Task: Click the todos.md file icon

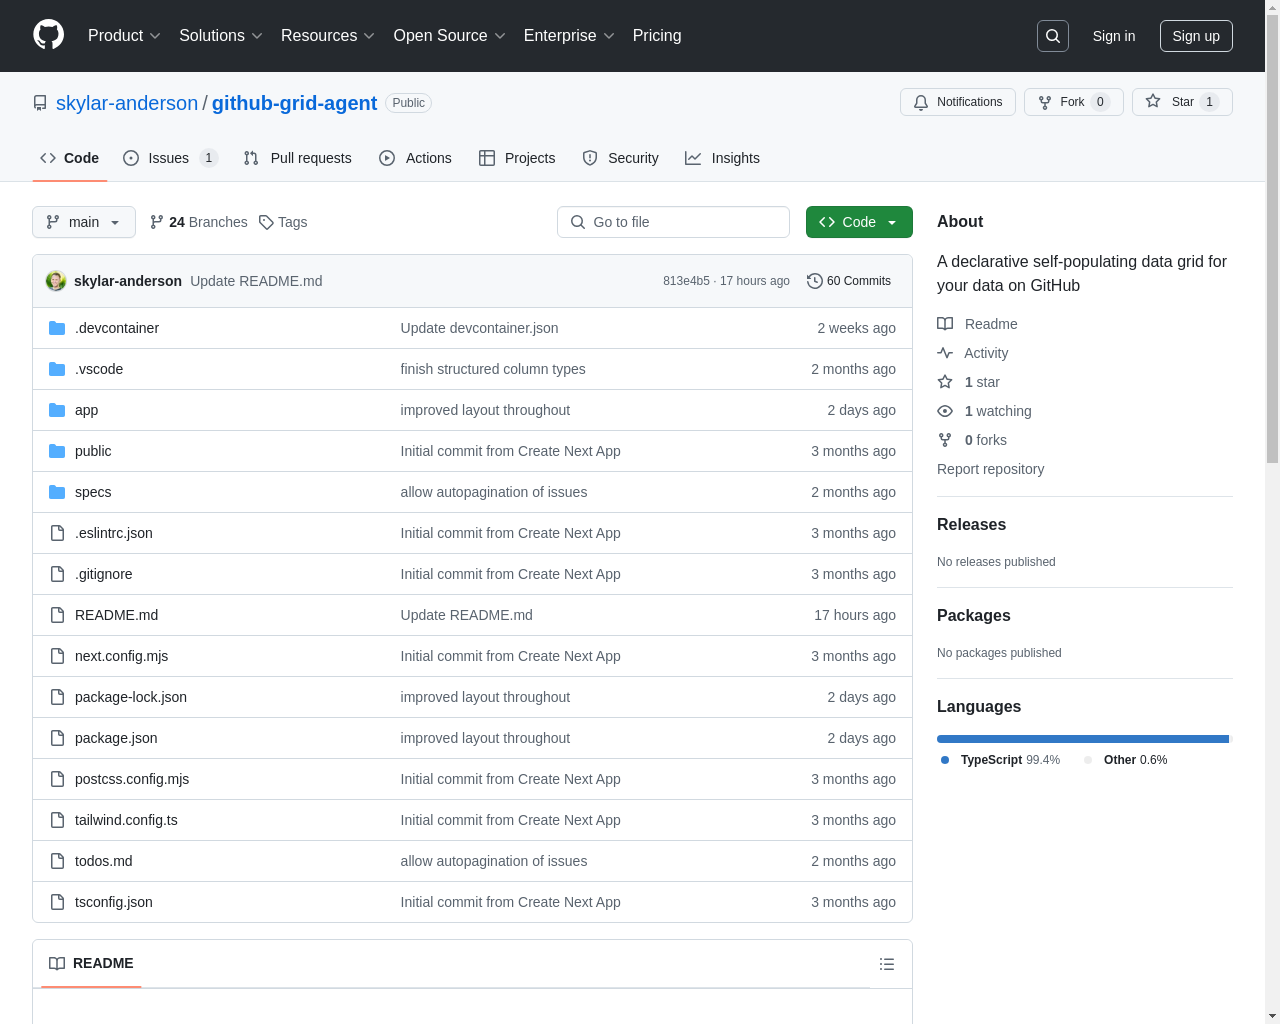Action: click(57, 861)
